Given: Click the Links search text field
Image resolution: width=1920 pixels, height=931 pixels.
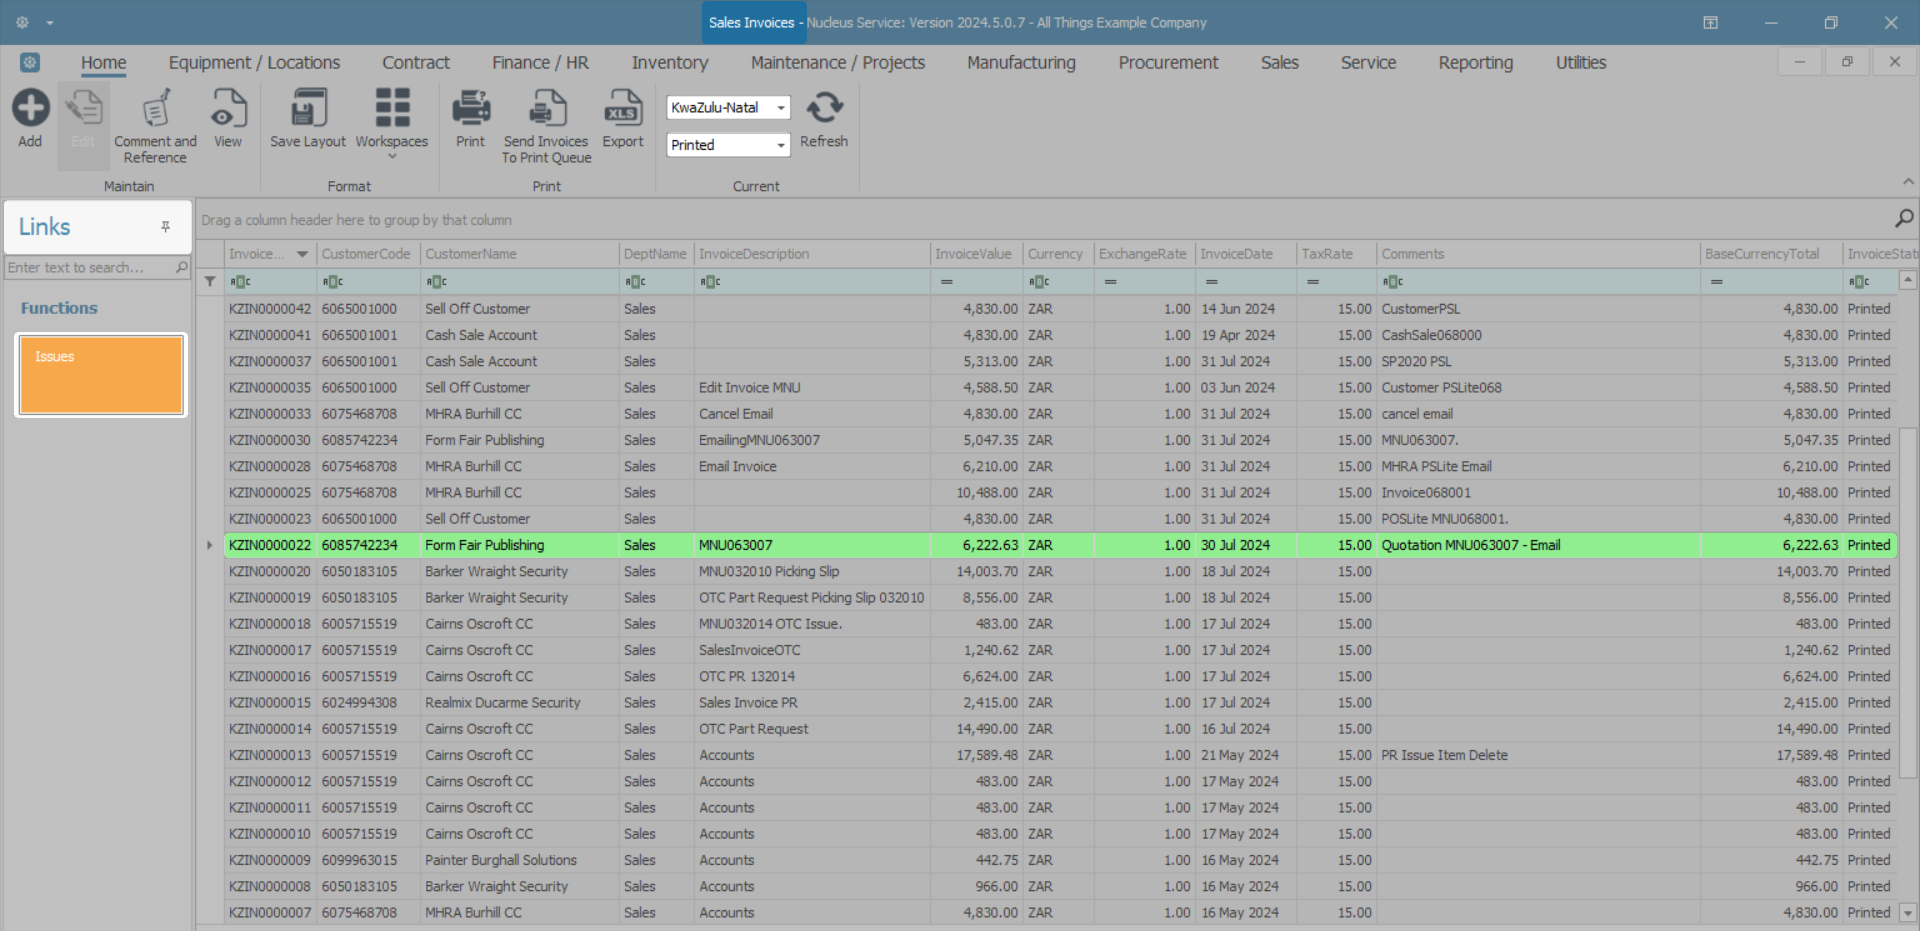Looking at the screenshot, I should pyautogui.click(x=88, y=268).
